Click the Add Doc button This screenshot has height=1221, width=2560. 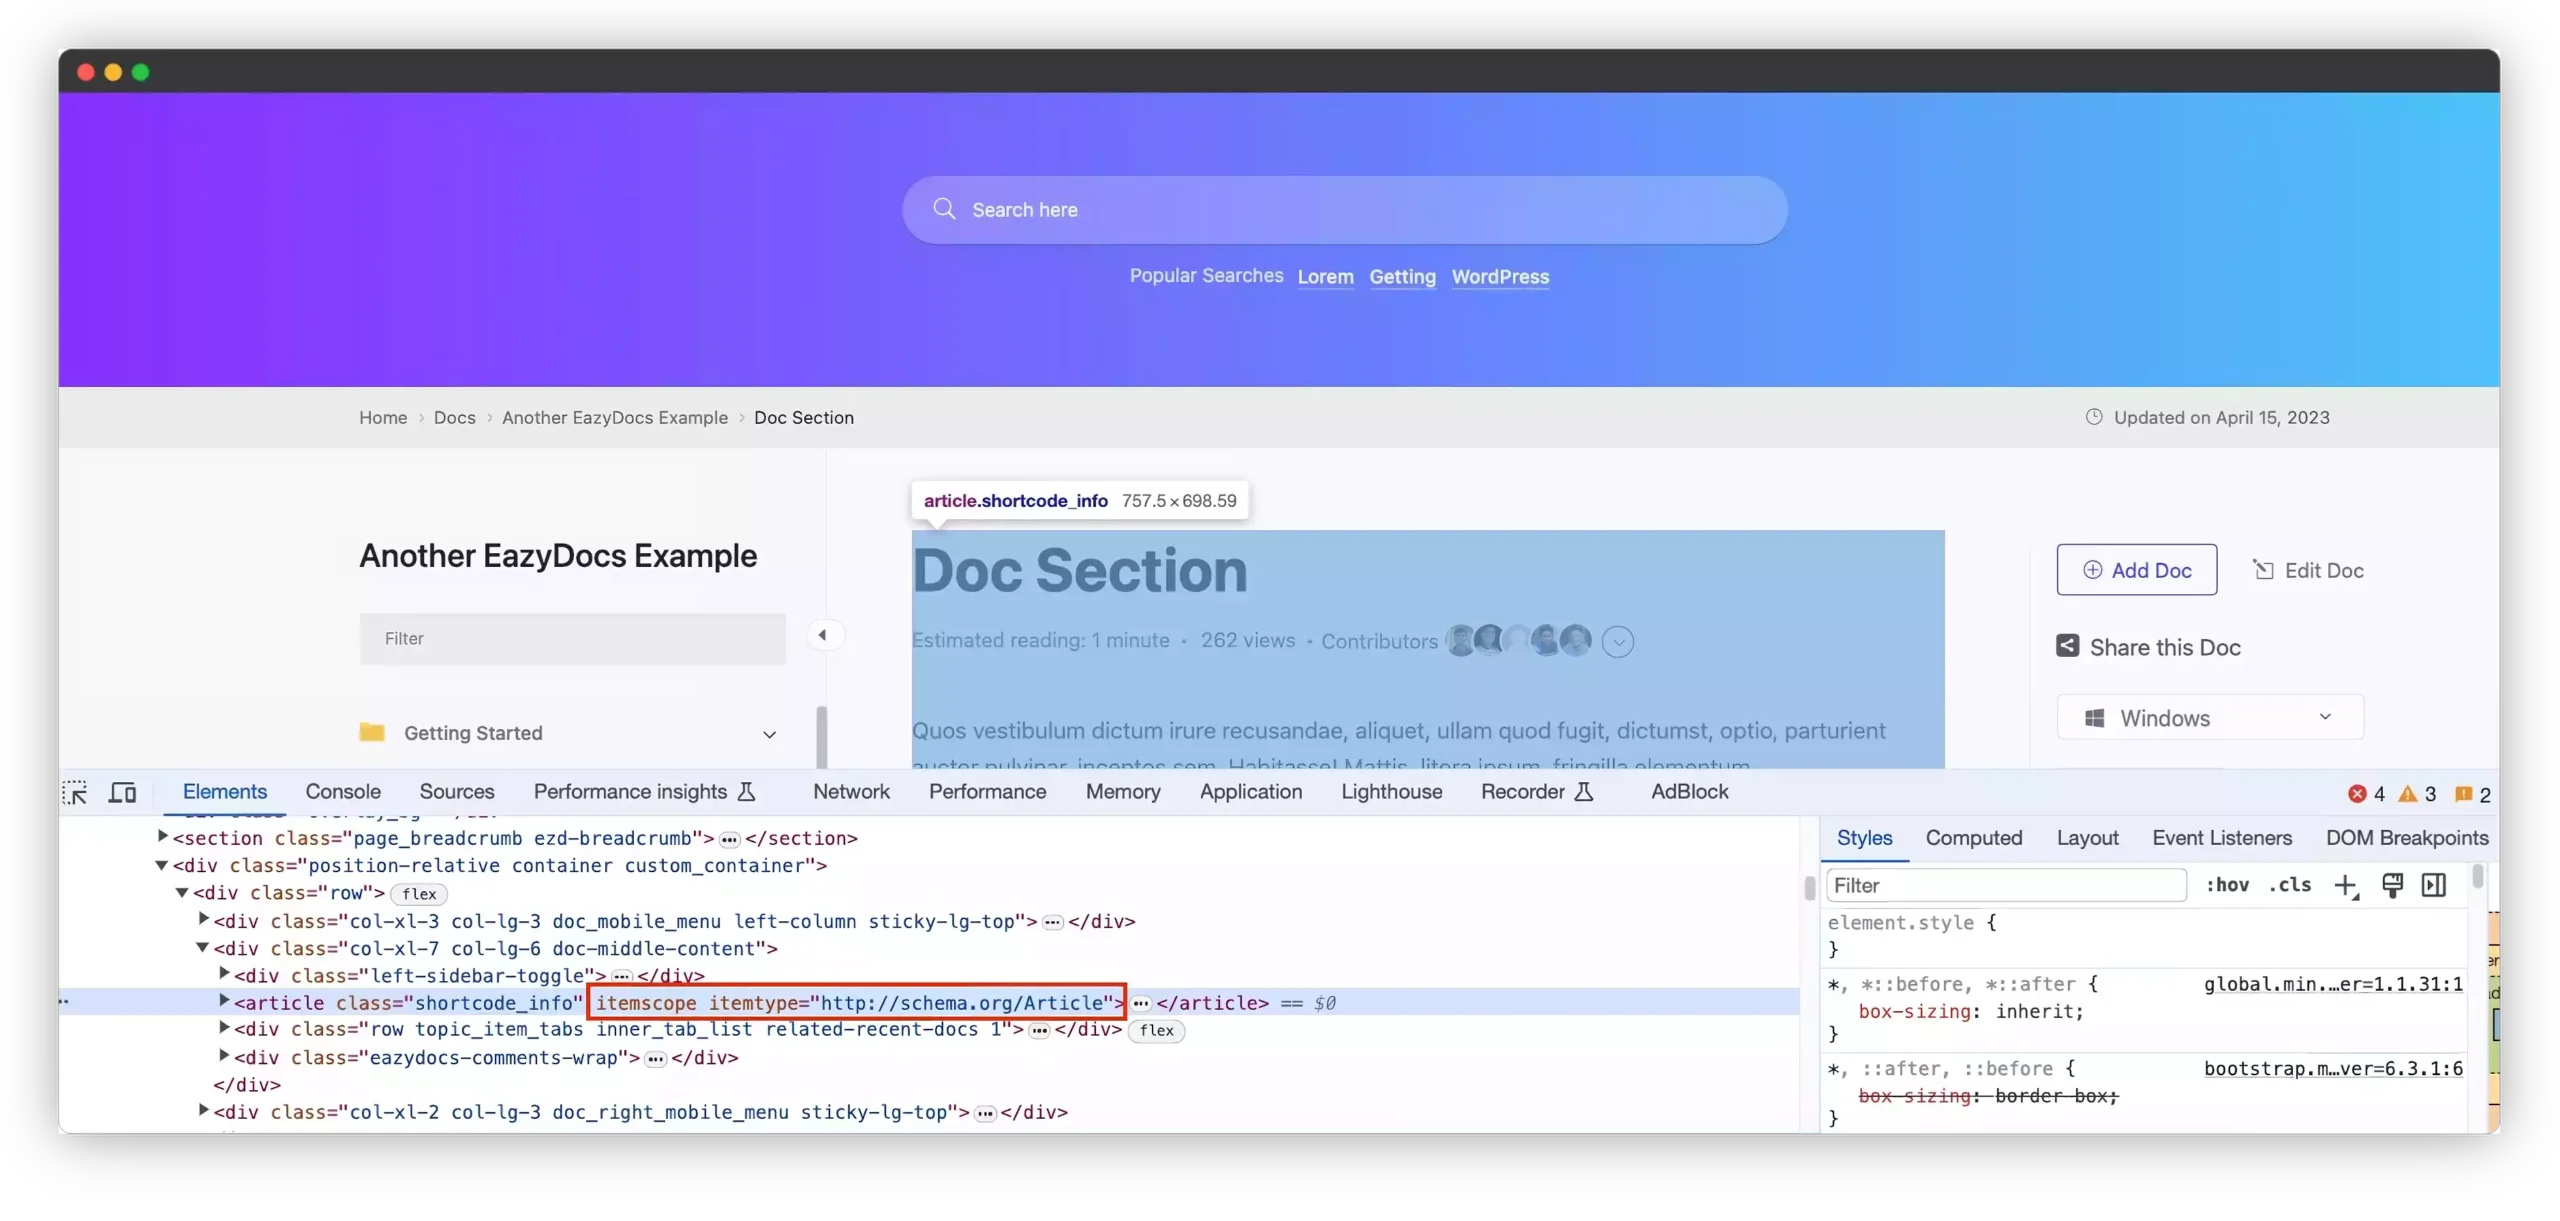coord(2136,569)
